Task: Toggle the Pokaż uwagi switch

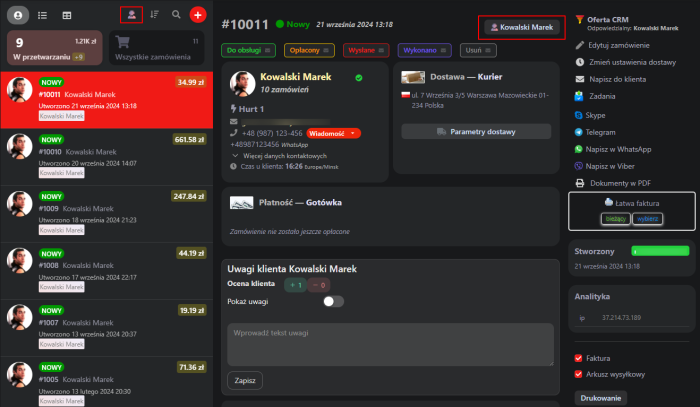Action: (x=333, y=301)
